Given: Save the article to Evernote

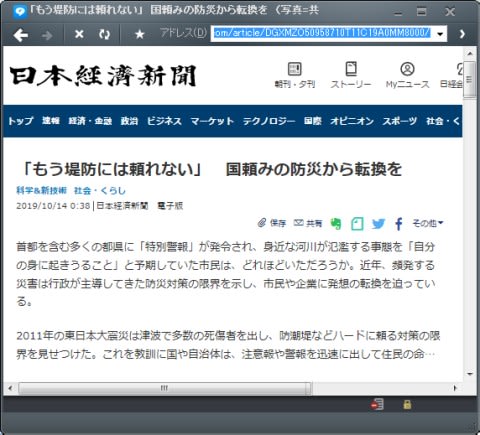Looking at the screenshot, I should (336, 224).
